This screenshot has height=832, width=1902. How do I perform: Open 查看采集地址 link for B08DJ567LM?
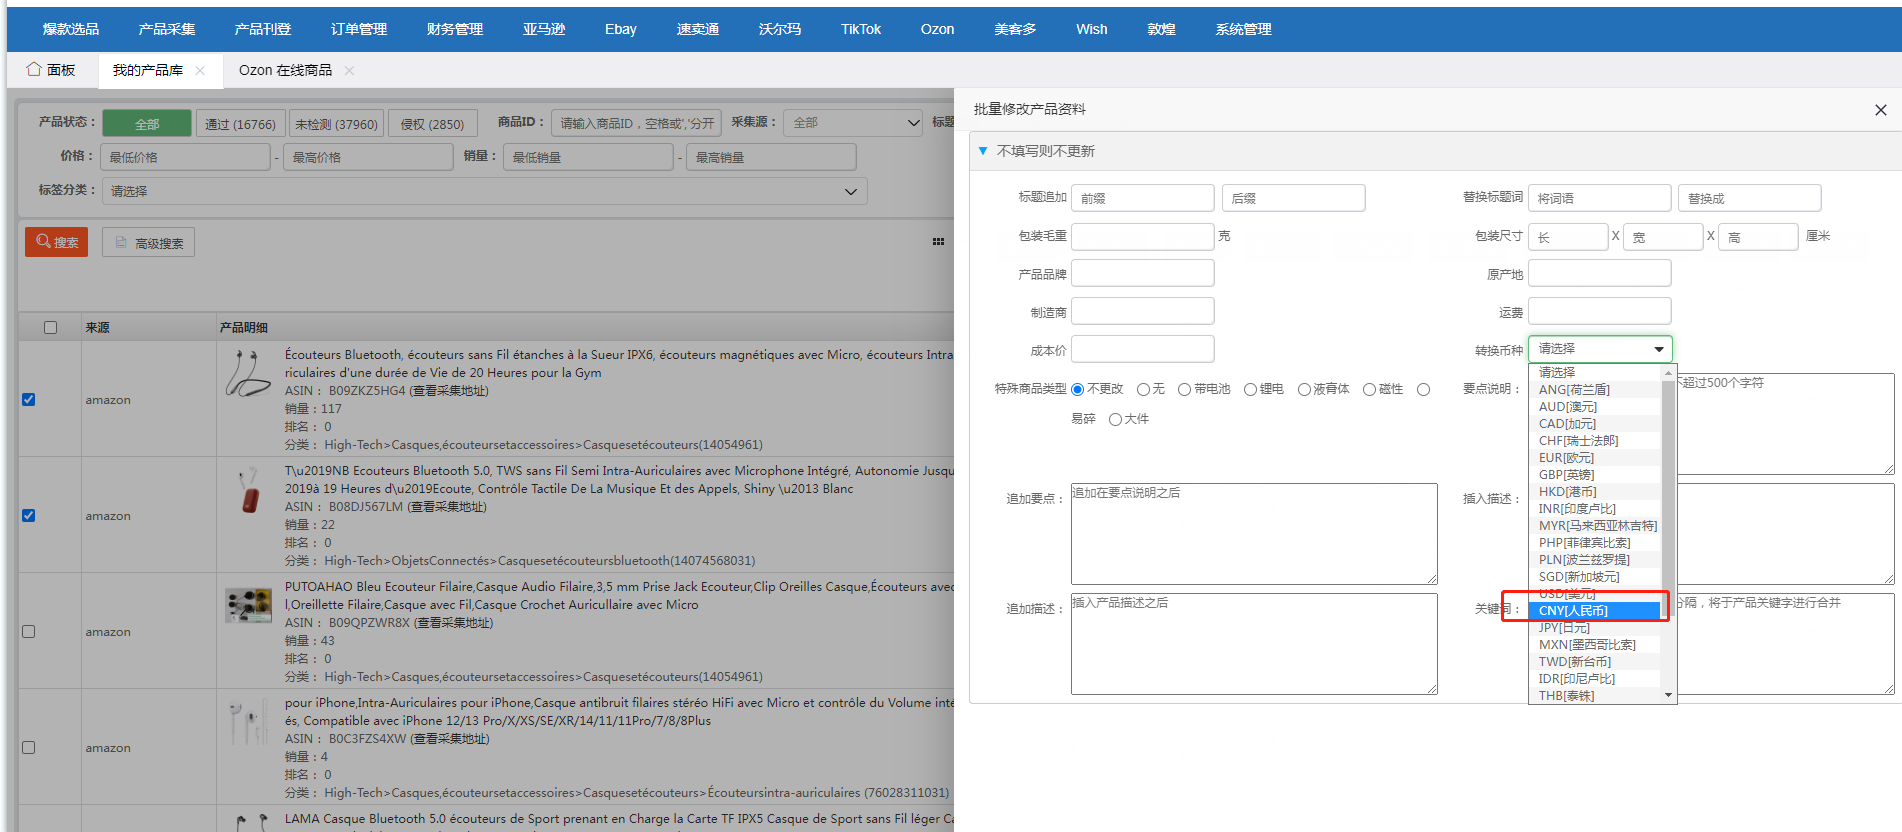[447, 507]
